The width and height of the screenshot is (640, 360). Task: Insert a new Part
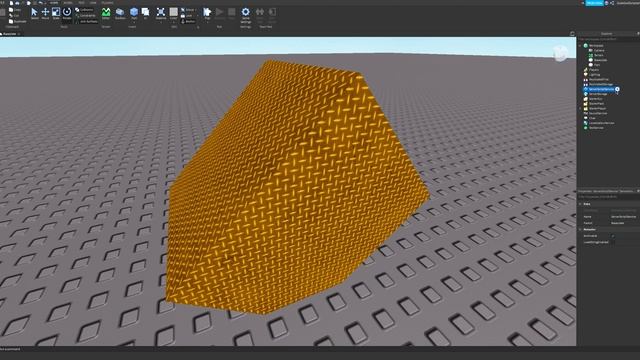coord(134,12)
